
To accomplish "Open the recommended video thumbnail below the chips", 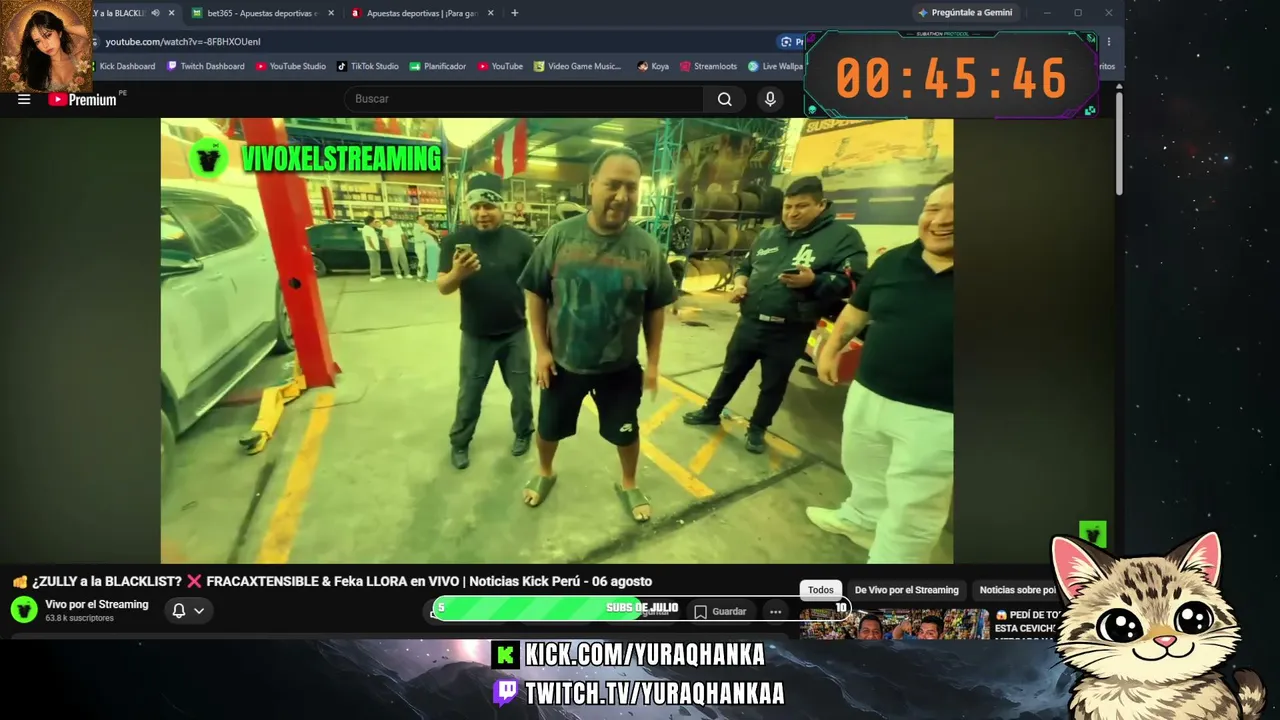I will (894, 625).
